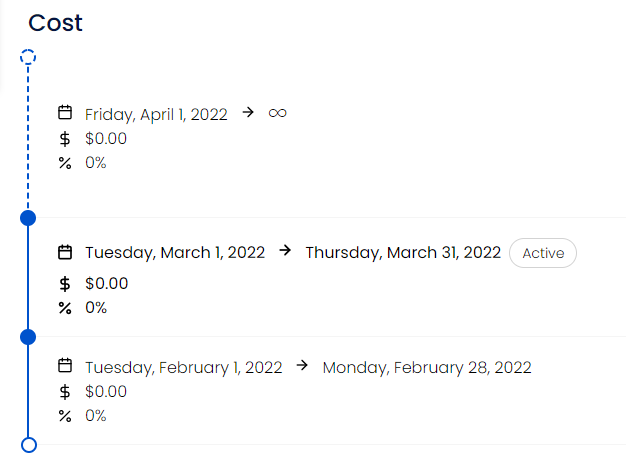Click the Friday, April 1, 2022 start date

point(156,115)
